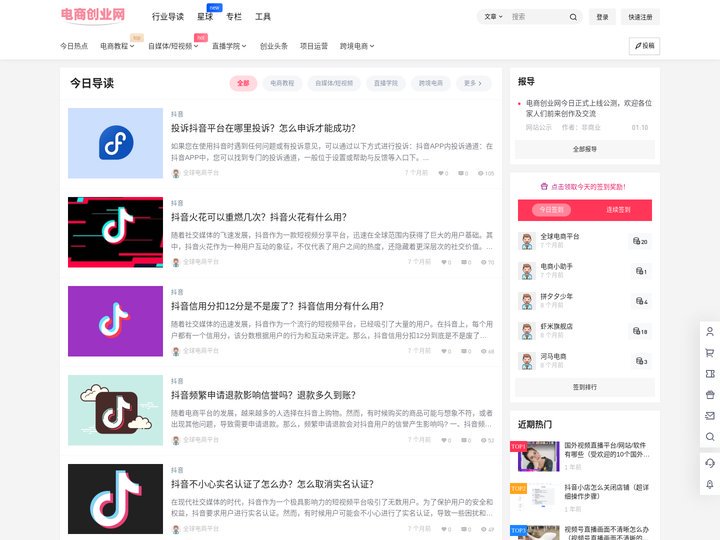Click the 签到排行 button
Image resolution: width=720 pixels, height=540 pixels.
point(585,387)
